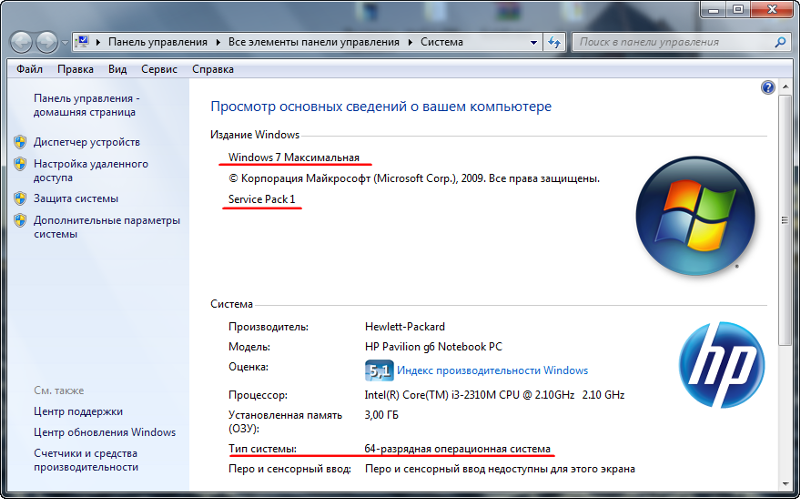Screen dimensions: 800x499
Task: Open the Файл menu
Action: click(30, 69)
